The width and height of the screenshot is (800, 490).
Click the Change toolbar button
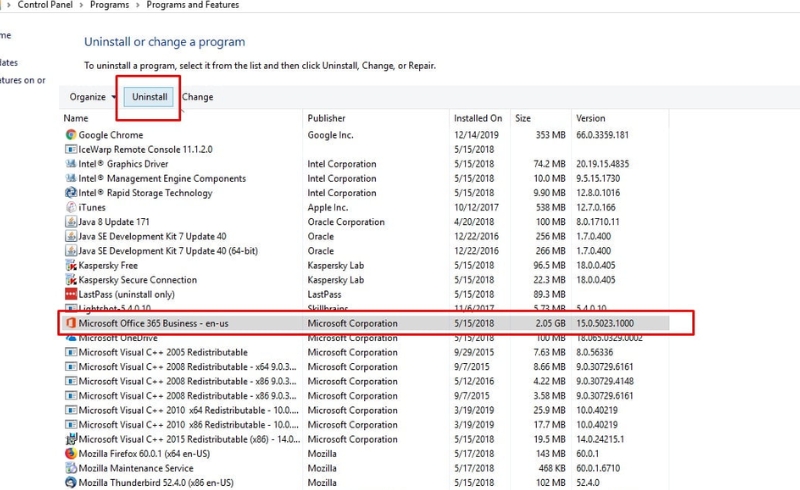(x=198, y=97)
